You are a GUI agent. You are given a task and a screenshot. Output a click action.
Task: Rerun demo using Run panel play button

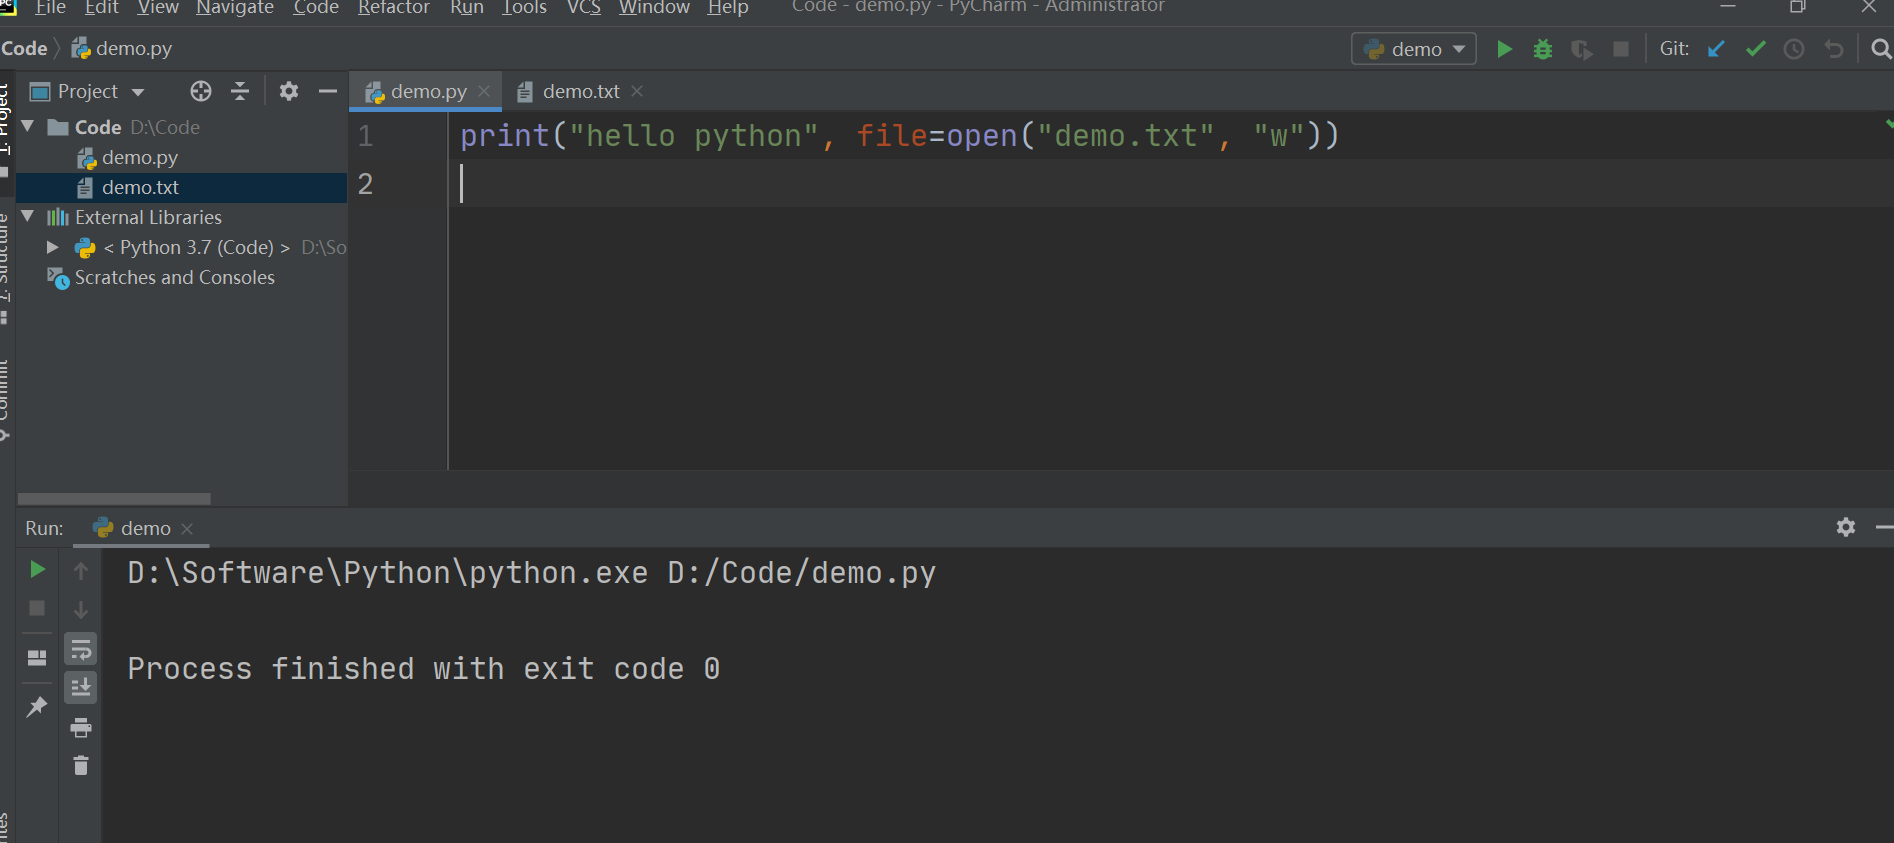tap(37, 569)
